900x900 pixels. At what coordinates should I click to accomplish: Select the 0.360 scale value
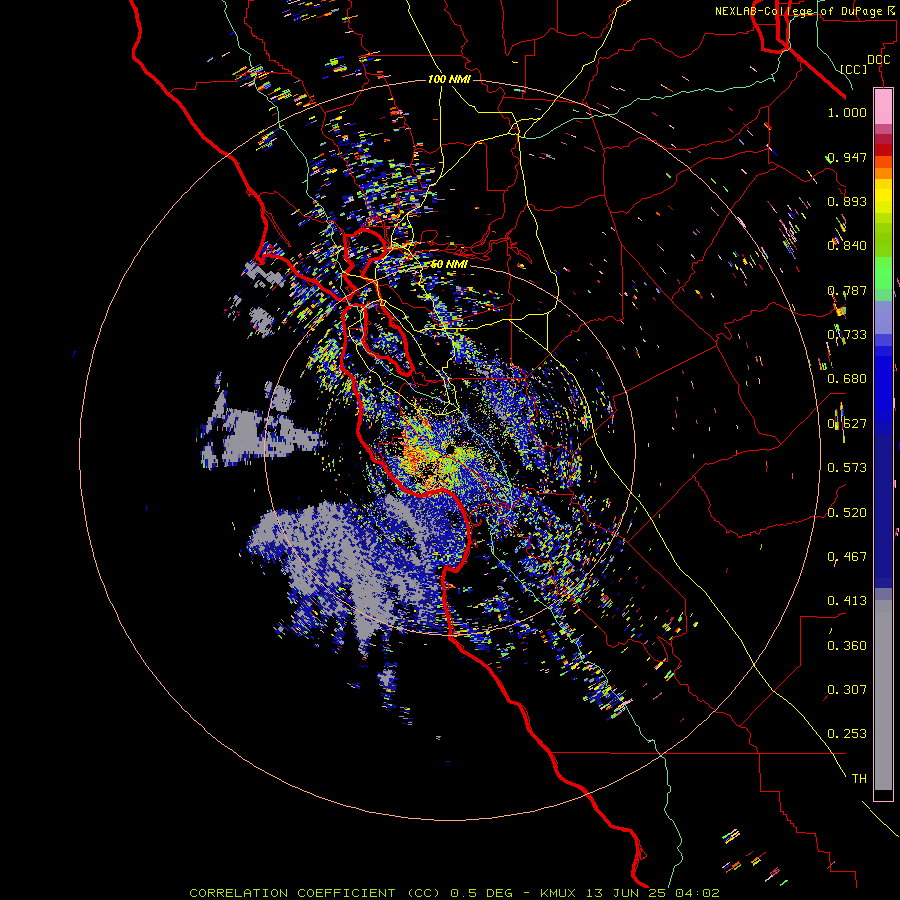[x=847, y=646]
